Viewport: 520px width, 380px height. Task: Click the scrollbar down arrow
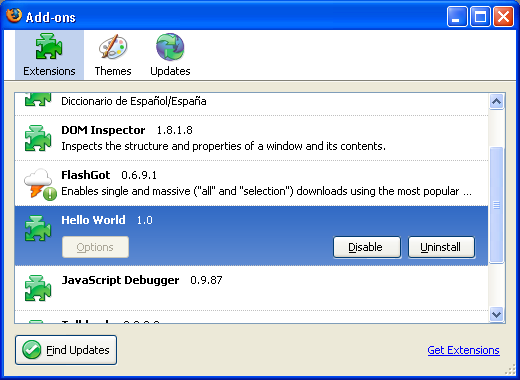(x=497, y=314)
